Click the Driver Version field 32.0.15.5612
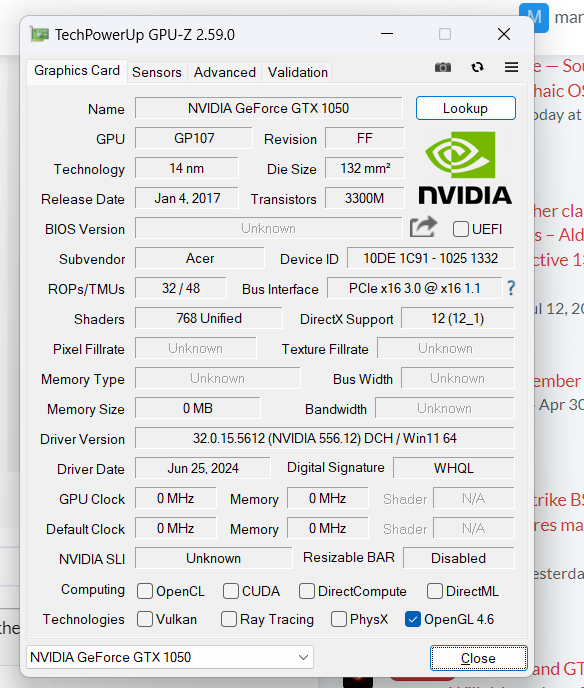The width and height of the screenshot is (584, 688). [325, 438]
